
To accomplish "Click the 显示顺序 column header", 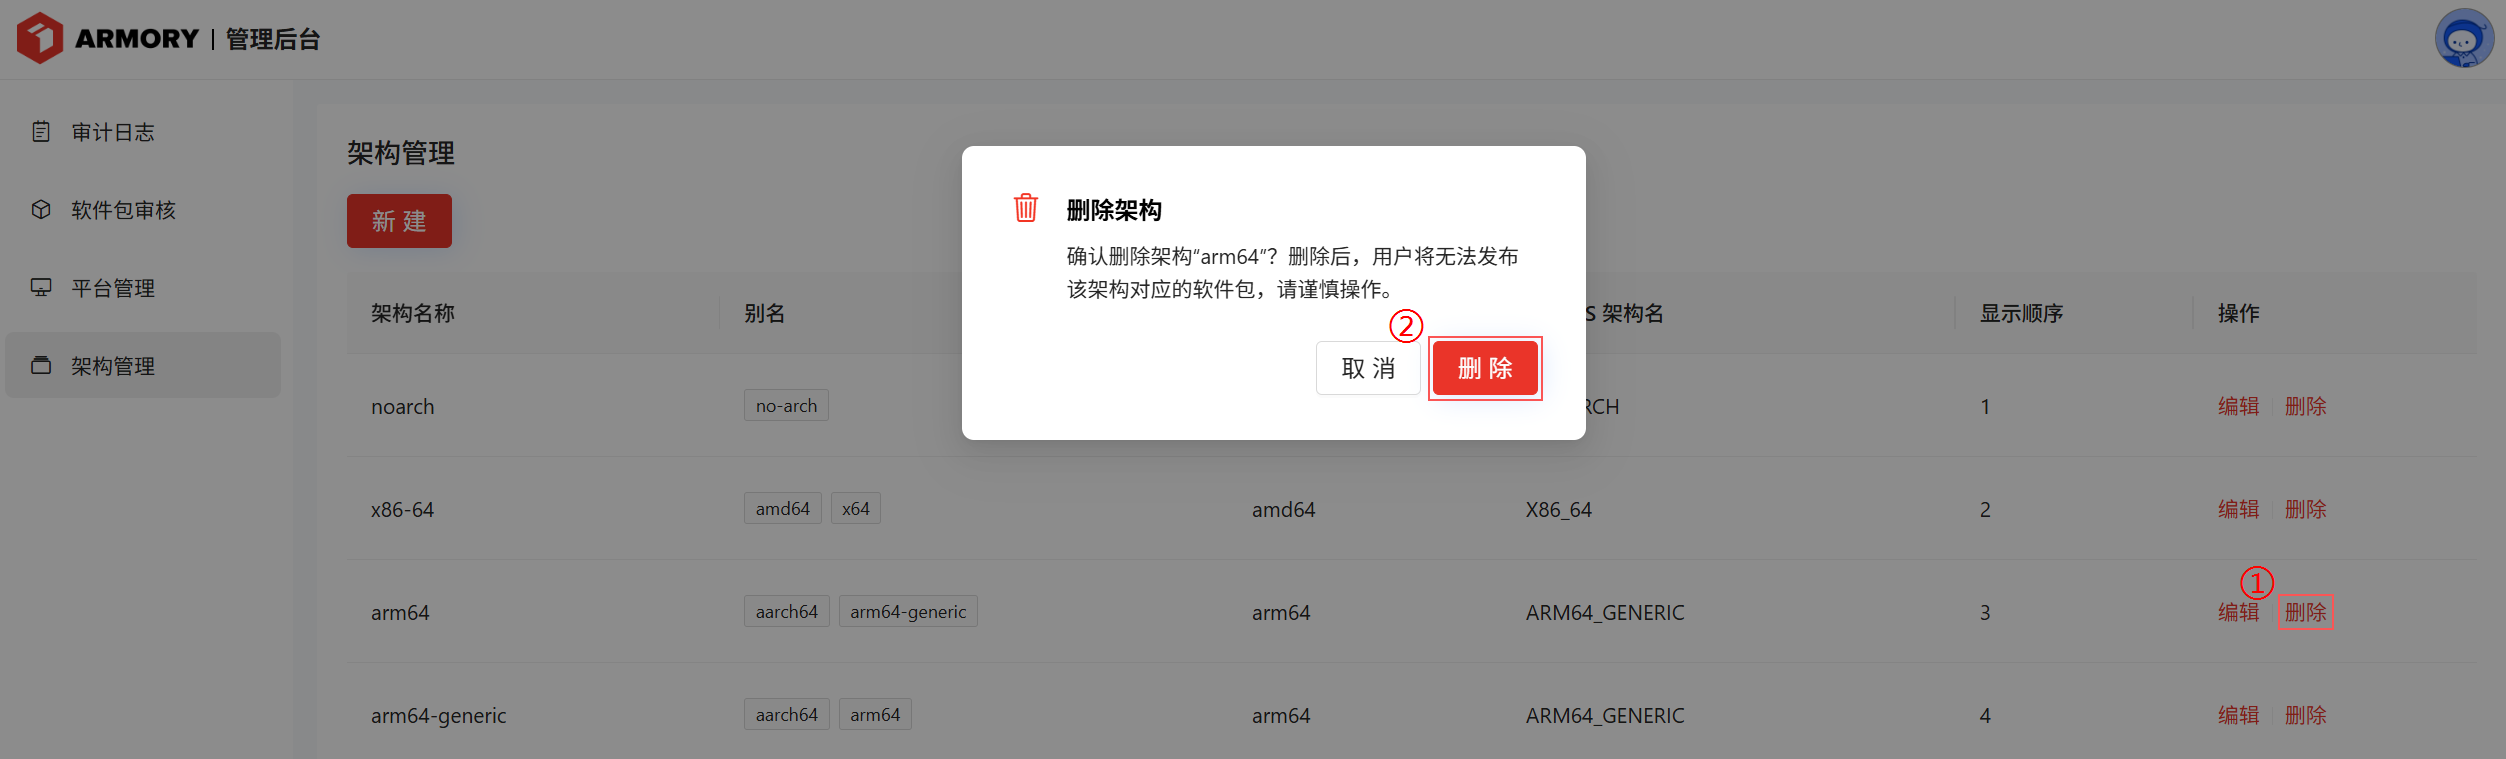I will click(x=2021, y=313).
